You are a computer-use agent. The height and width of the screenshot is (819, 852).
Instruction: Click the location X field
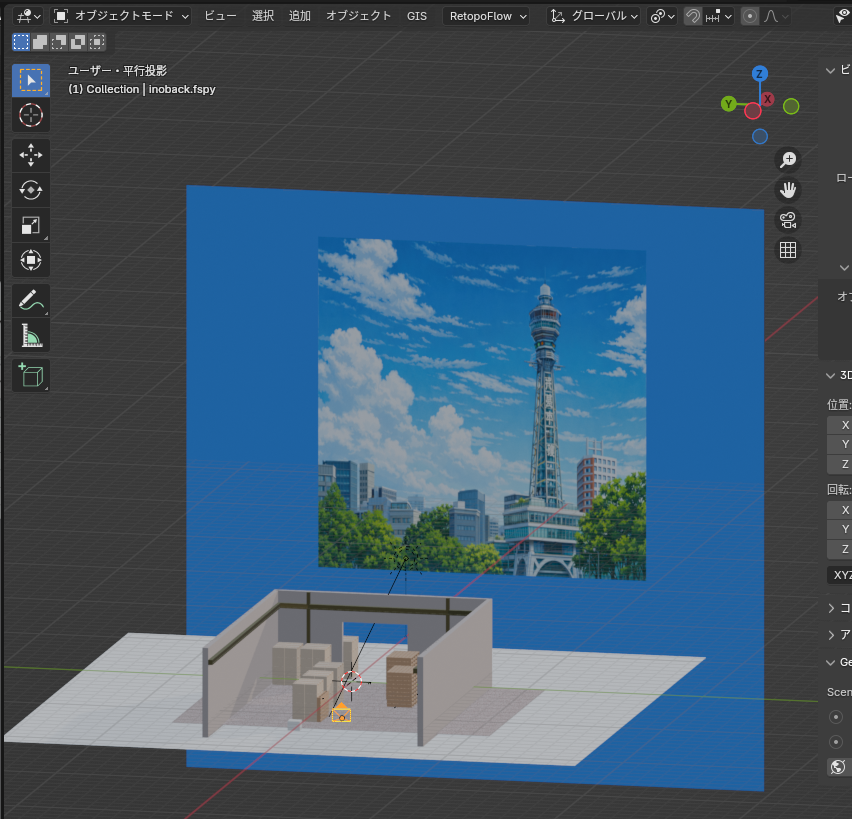pyautogui.click(x=840, y=425)
